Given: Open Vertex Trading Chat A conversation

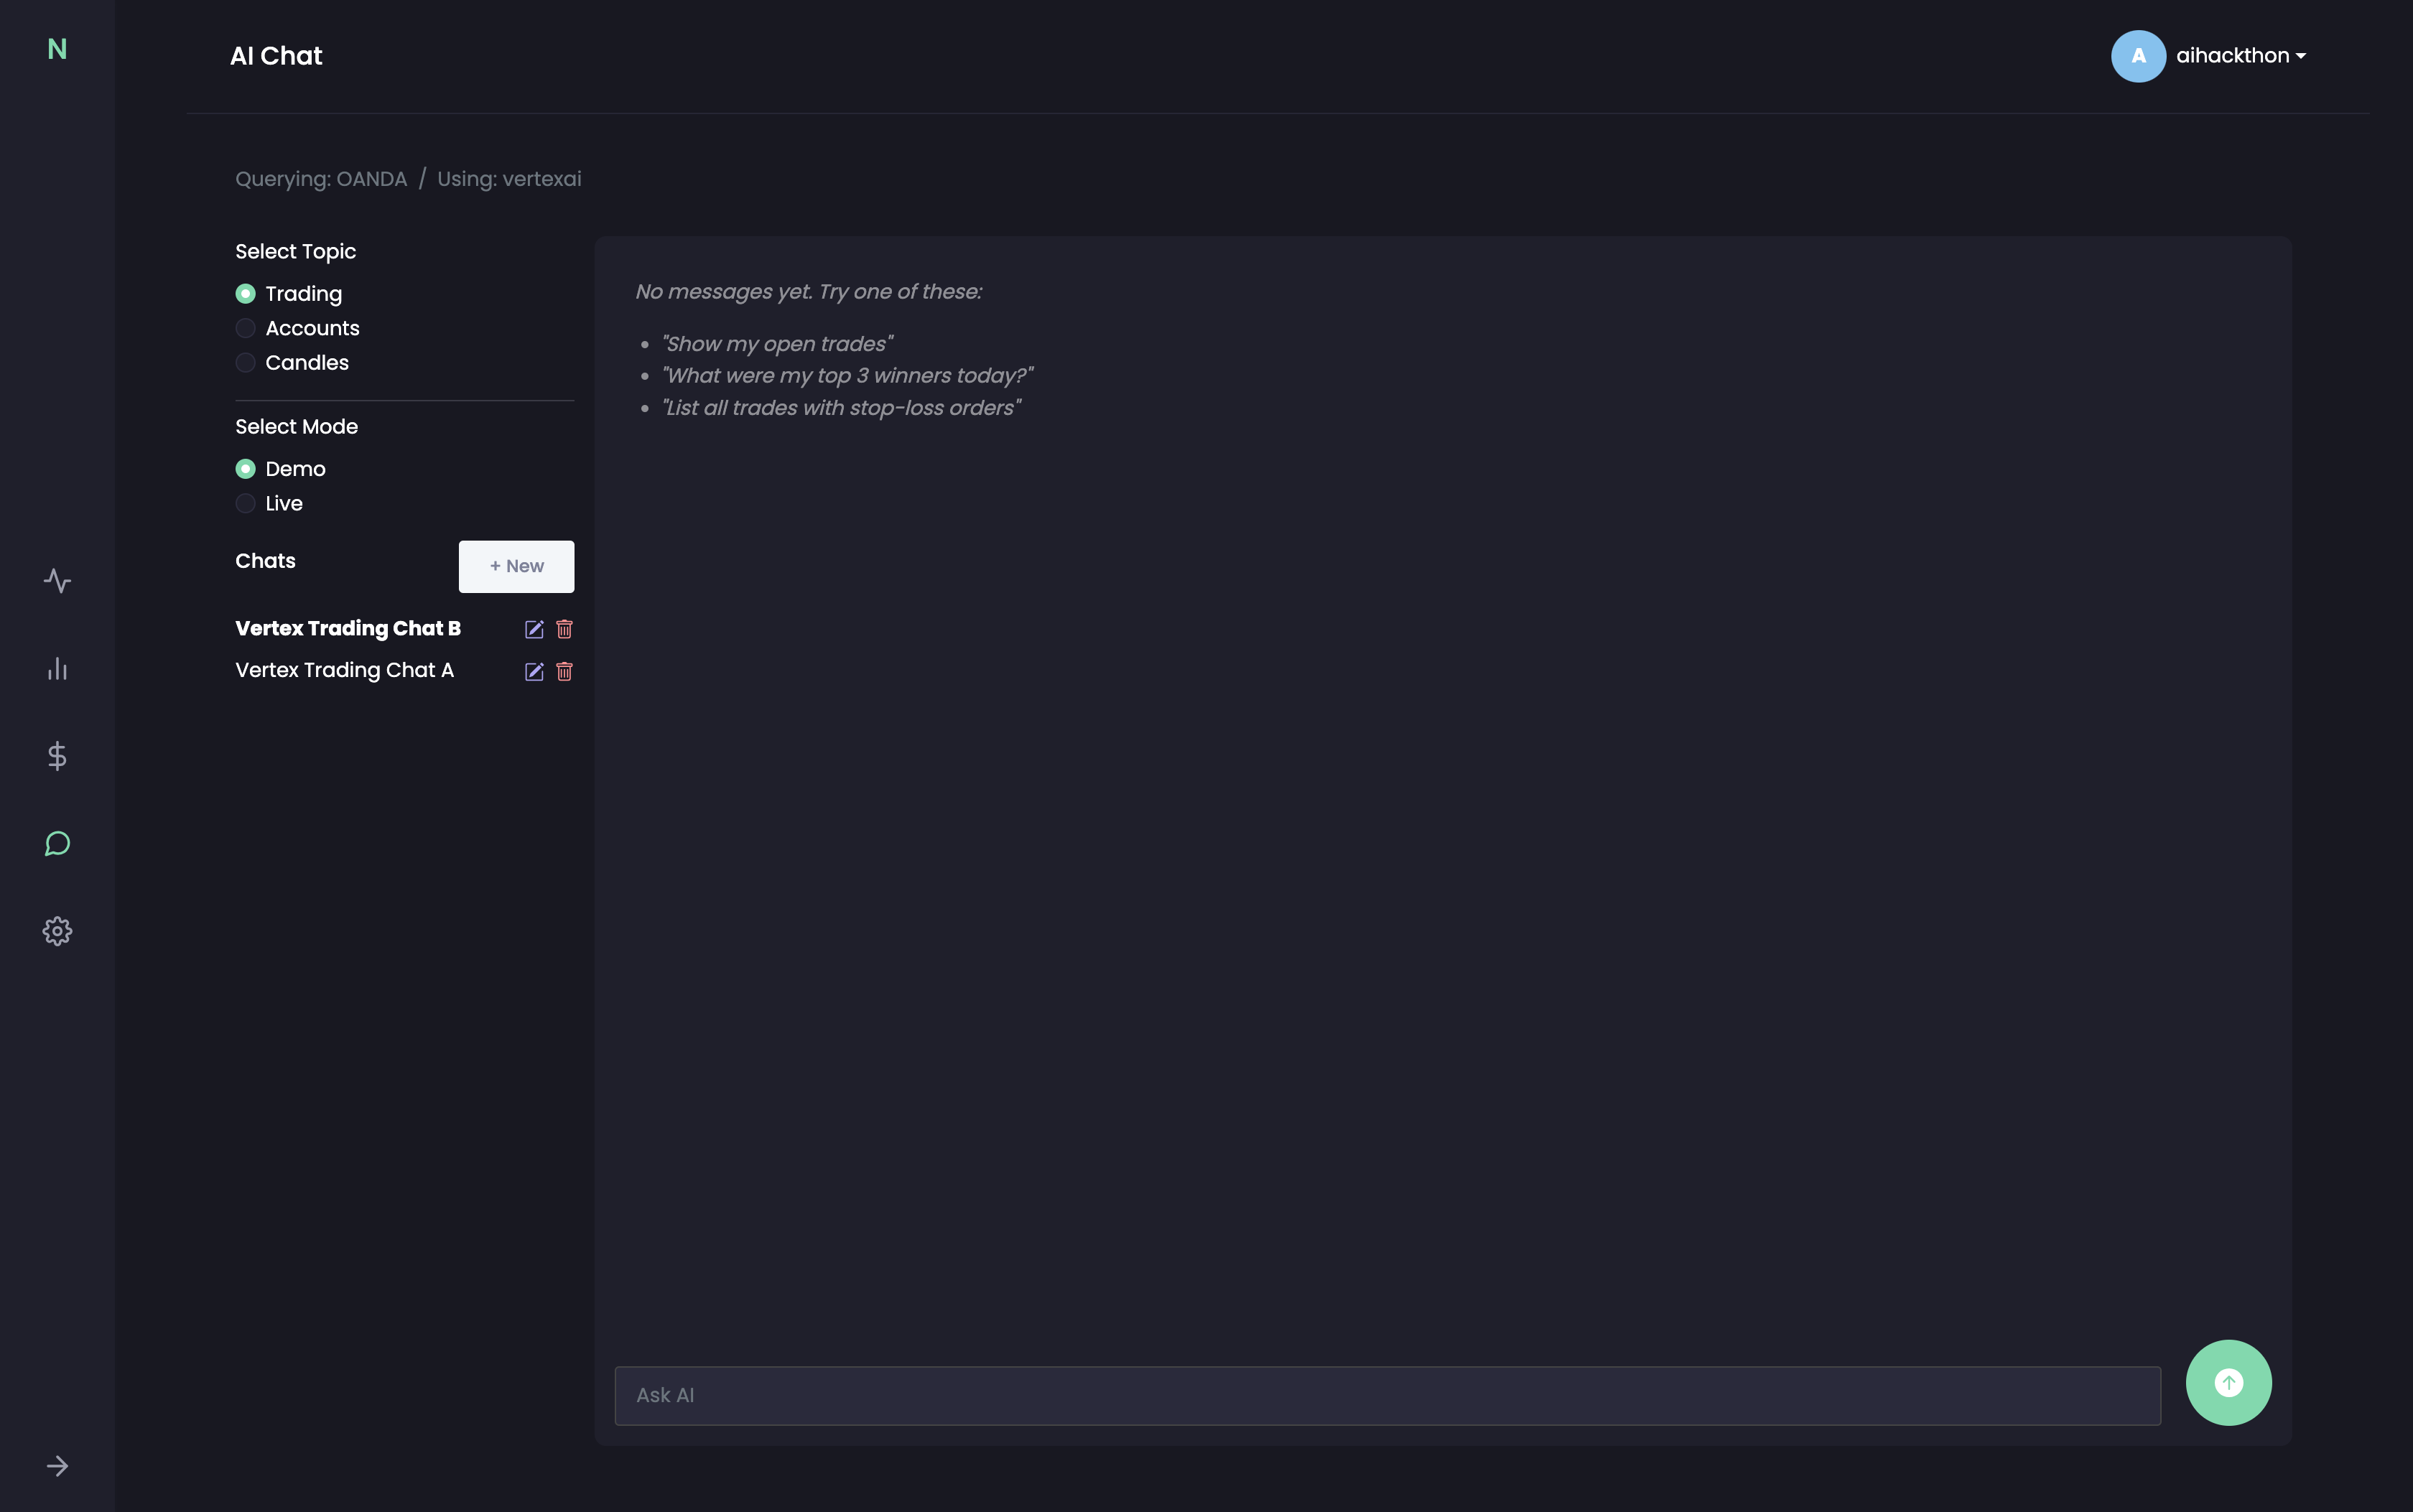Looking at the screenshot, I should coord(344,671).
